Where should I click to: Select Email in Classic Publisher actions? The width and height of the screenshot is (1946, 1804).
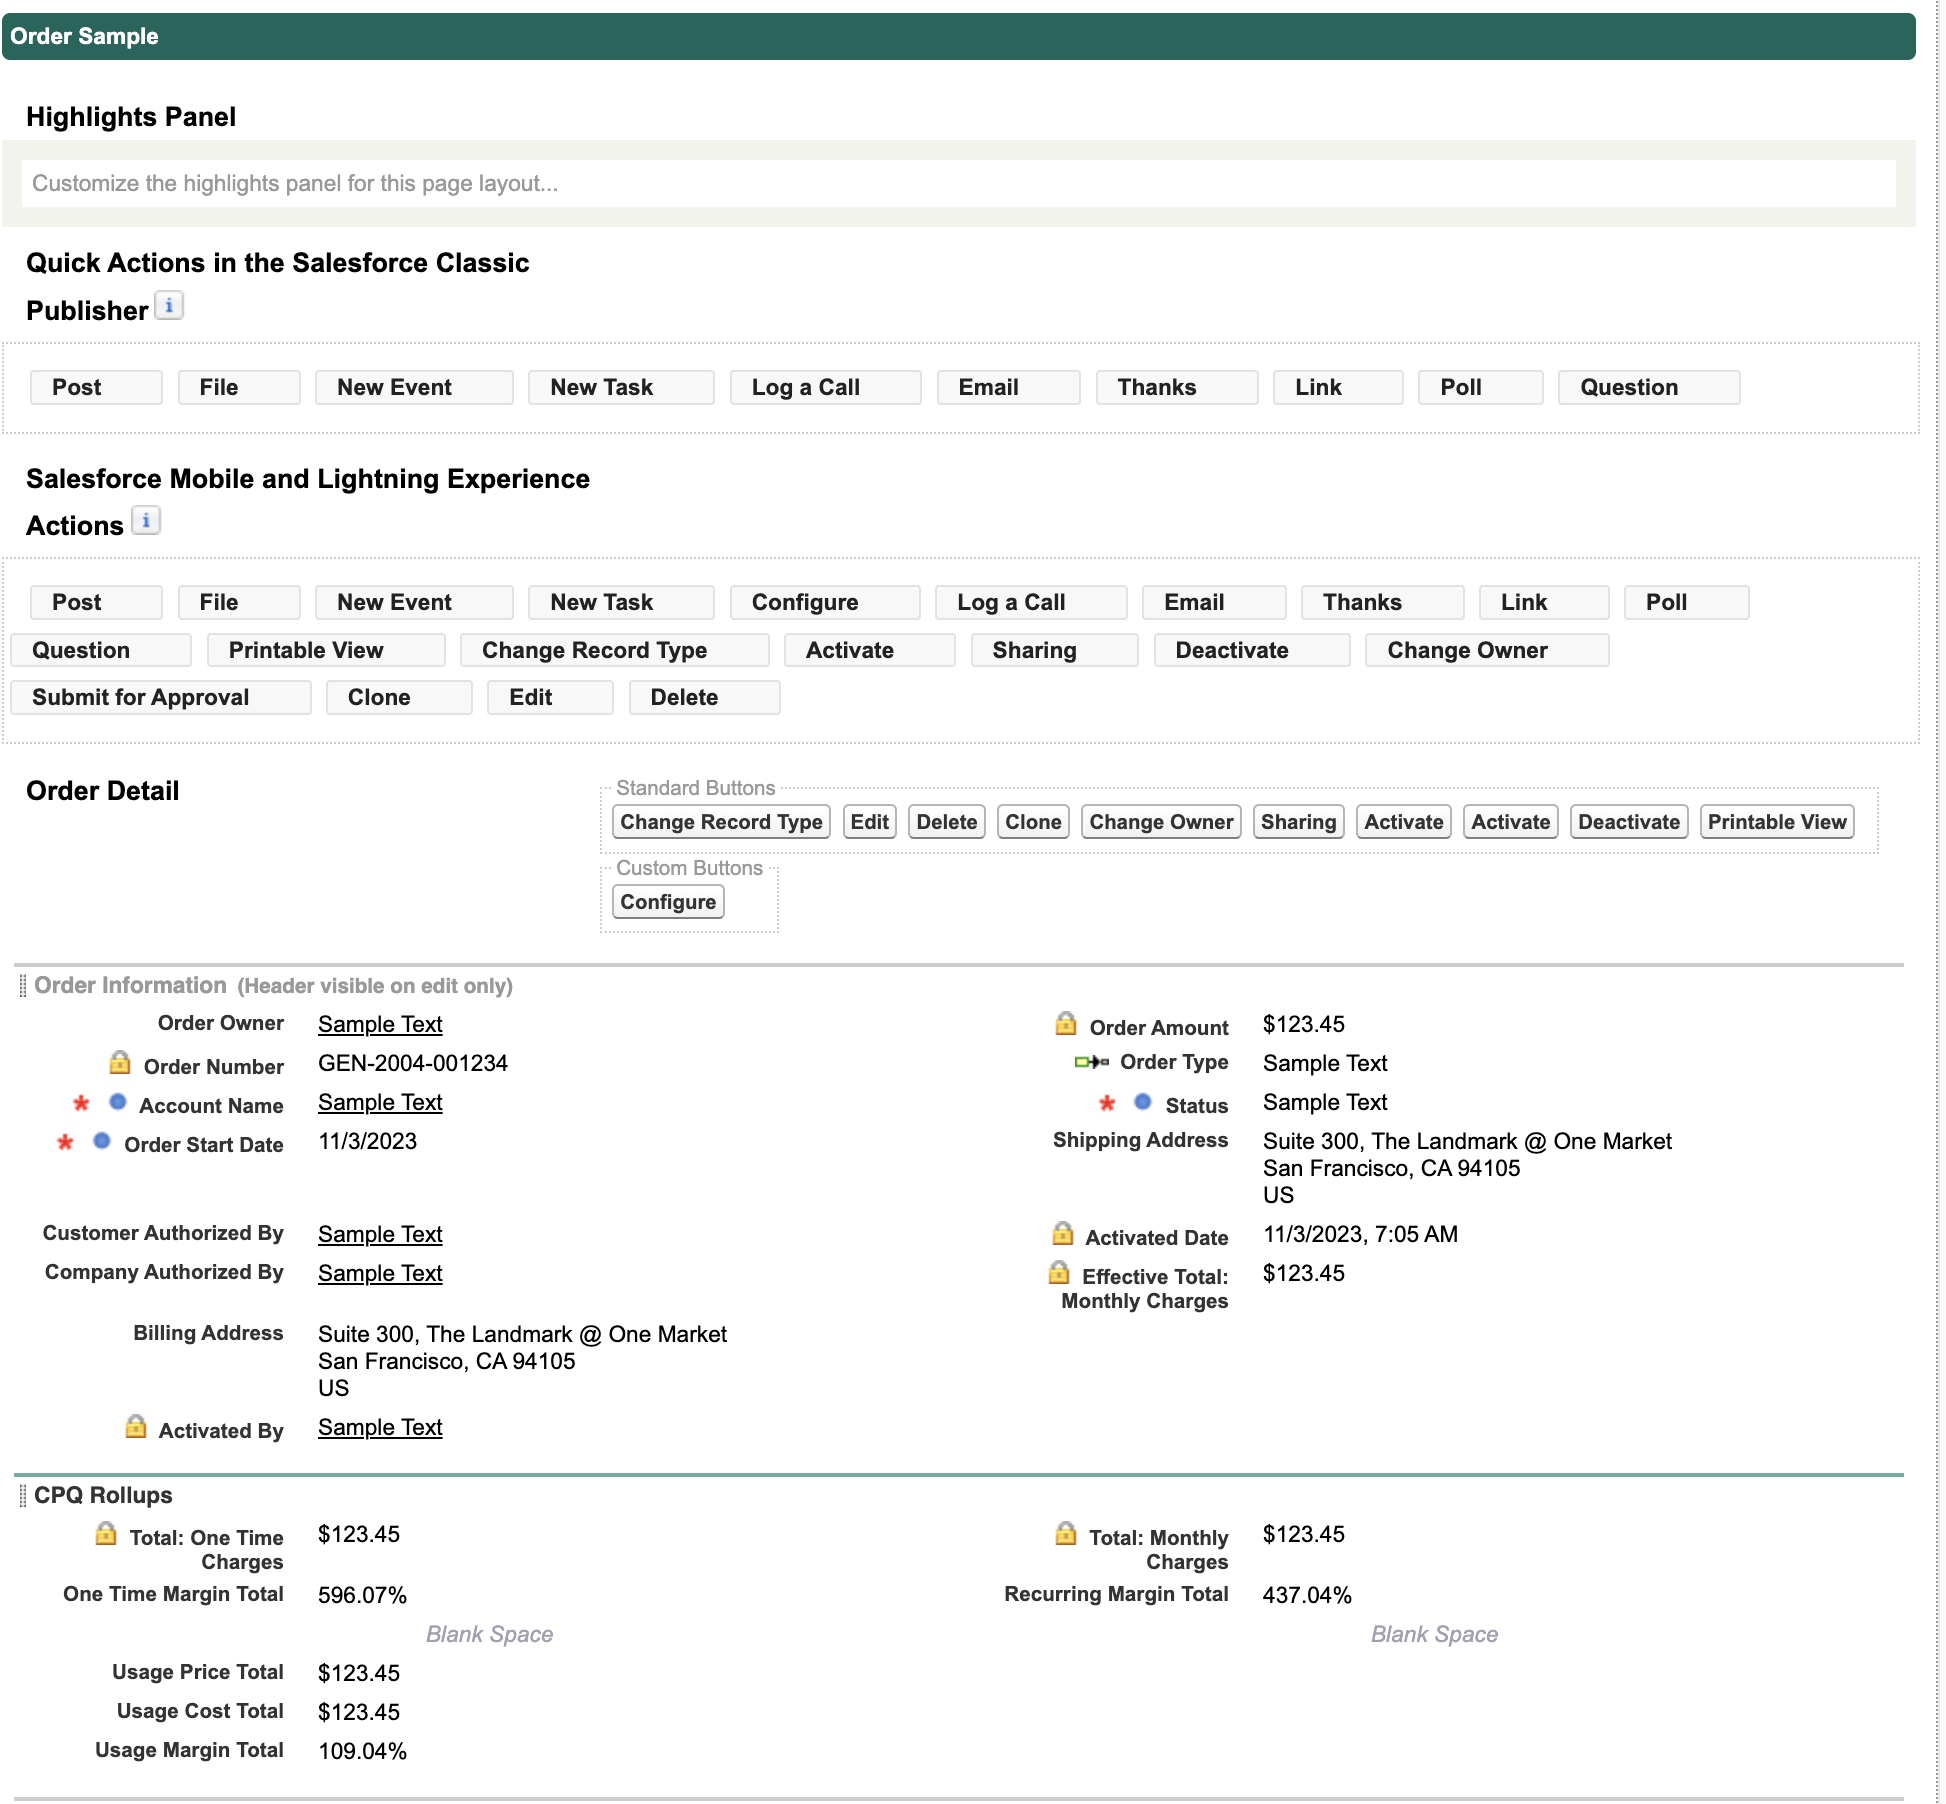(x=1008, y=388)
